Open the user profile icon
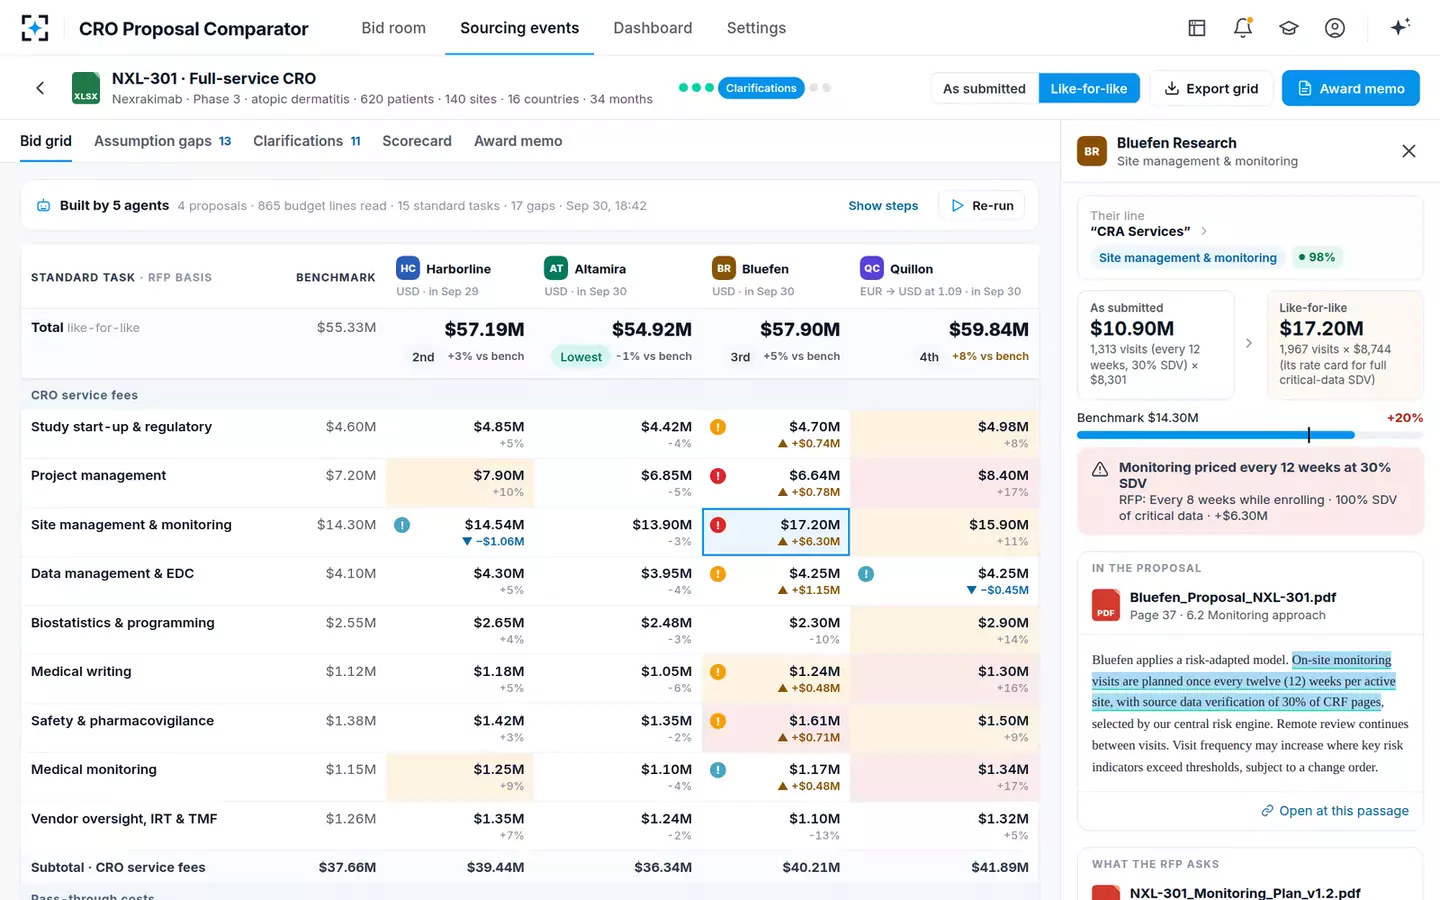The image size is (1440, 900). tap(1335, 28)
